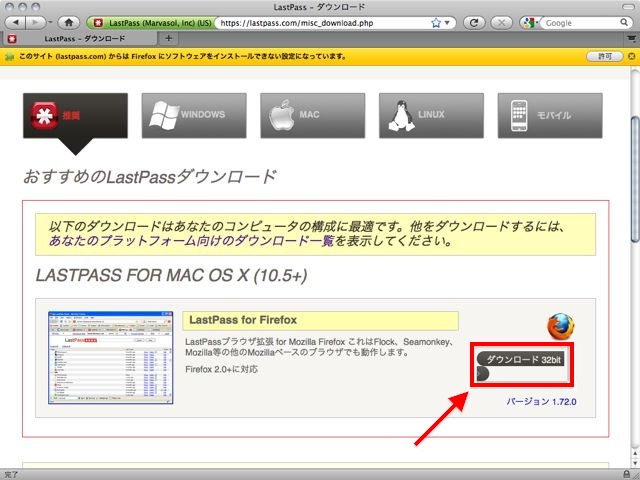The width and height of the screenshot is (640, 480).
Task: Click the LastPass for Firefox screenshot thumbnail
Action: click(111, 358)
